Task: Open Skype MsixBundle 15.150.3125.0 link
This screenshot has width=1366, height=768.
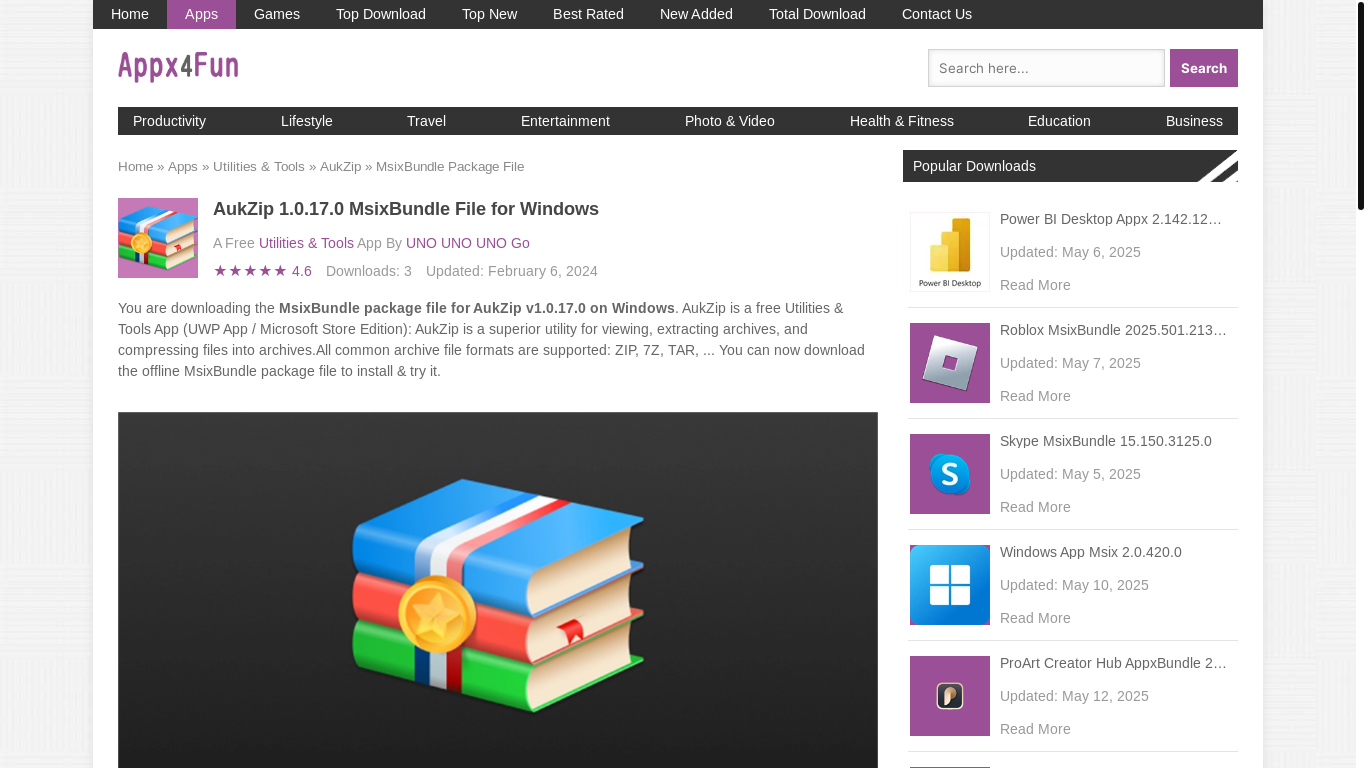Action: tap(1106, 441)
